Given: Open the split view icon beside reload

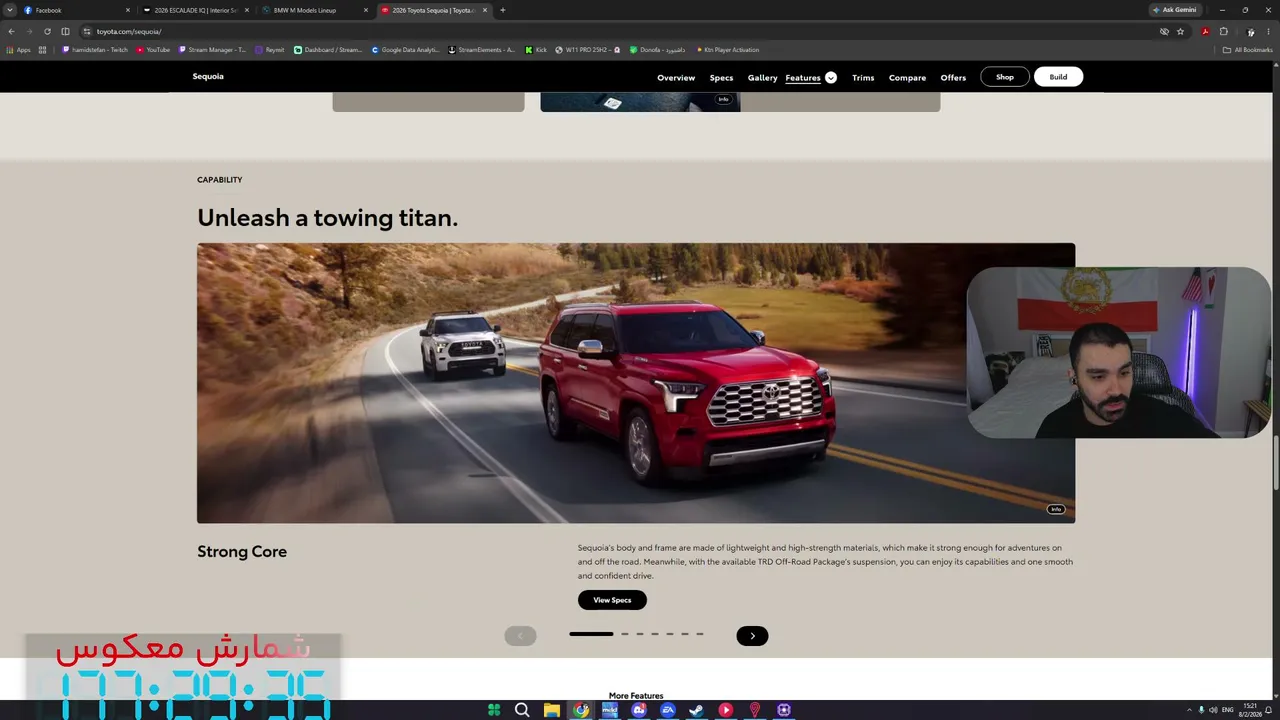Looking at the screenshot, I should (x=65, y=31).
